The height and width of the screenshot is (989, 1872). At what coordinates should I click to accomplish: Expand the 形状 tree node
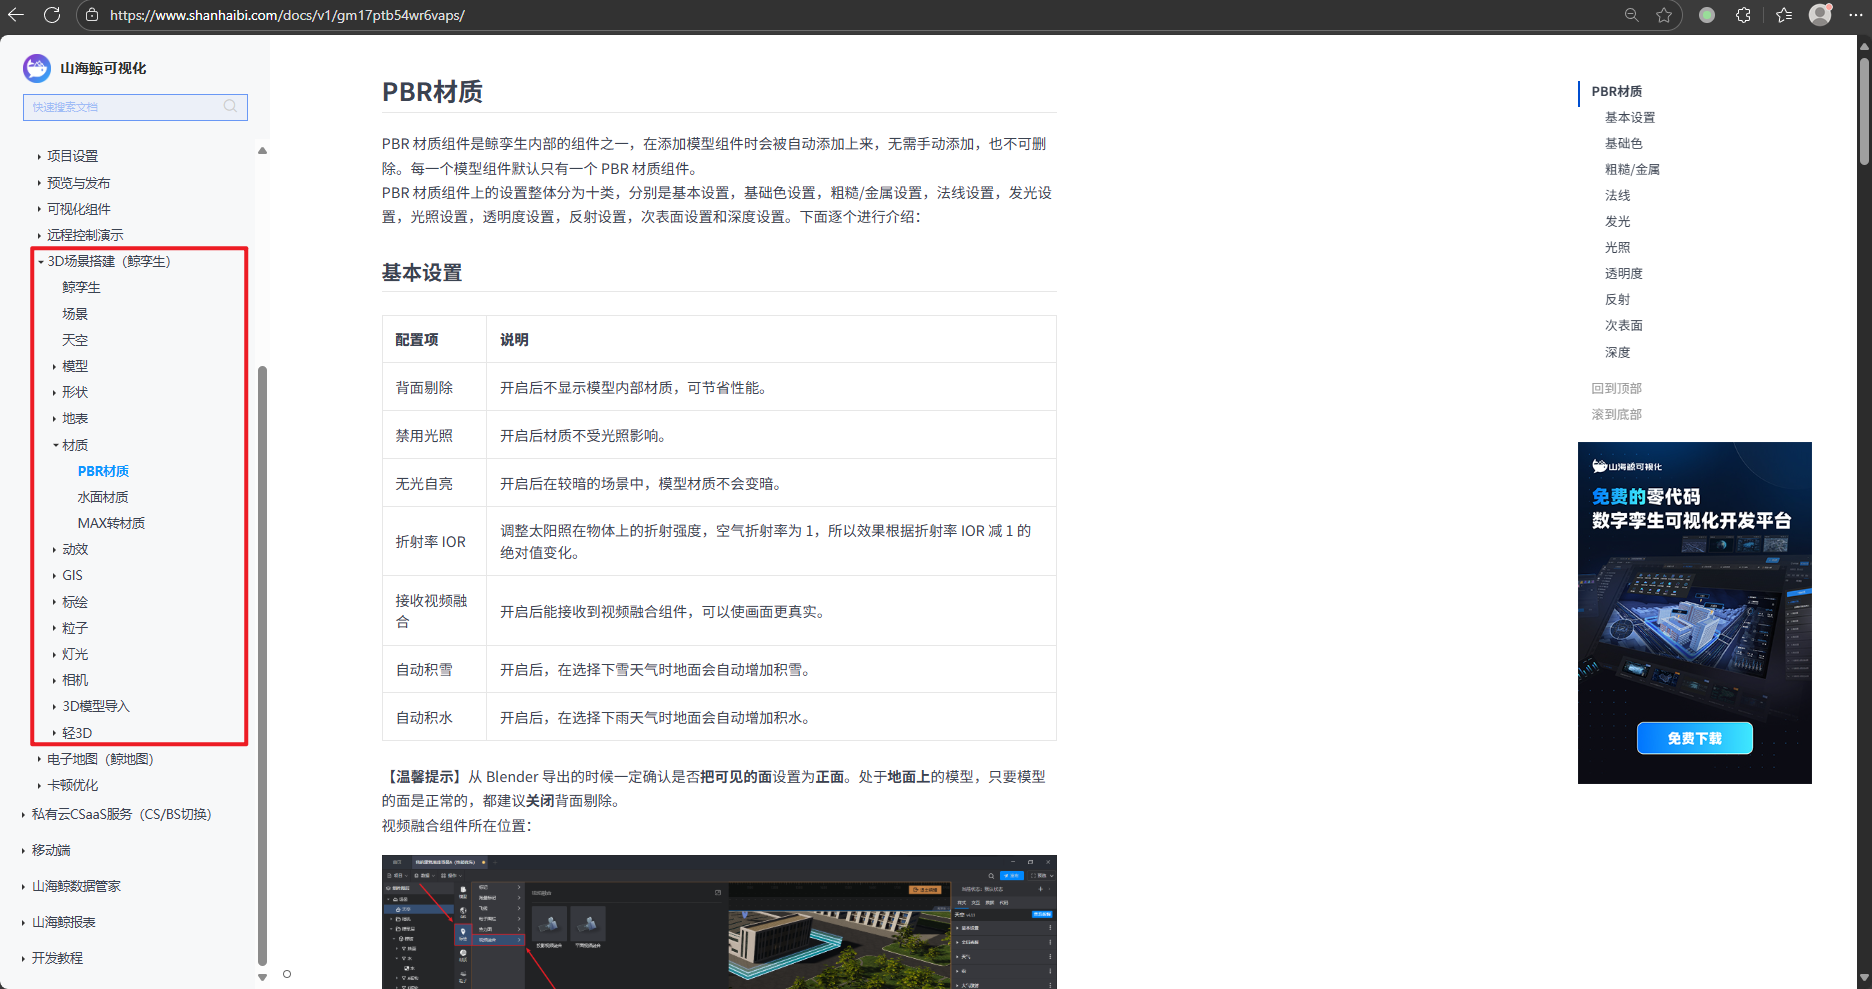(54, 393)
